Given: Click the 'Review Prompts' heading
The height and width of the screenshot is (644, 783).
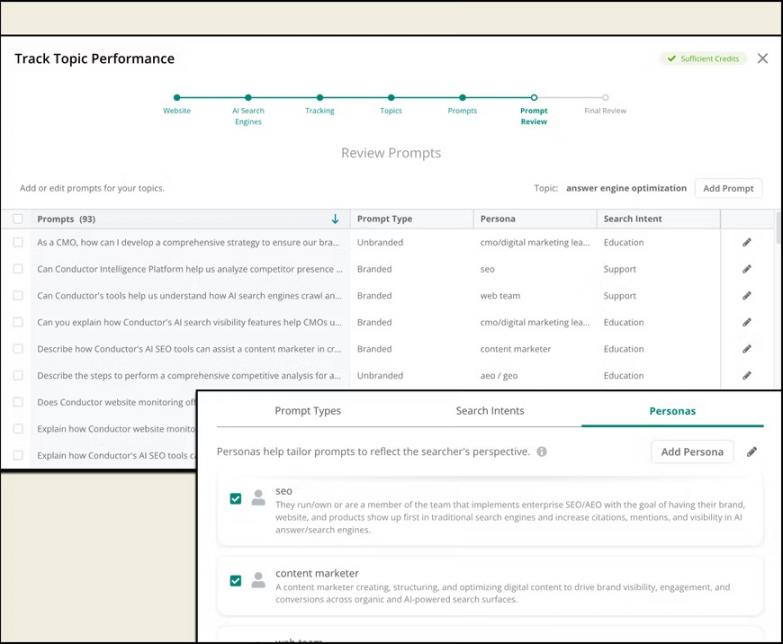Looking at the screenshot, I should [x=391, y=153].
